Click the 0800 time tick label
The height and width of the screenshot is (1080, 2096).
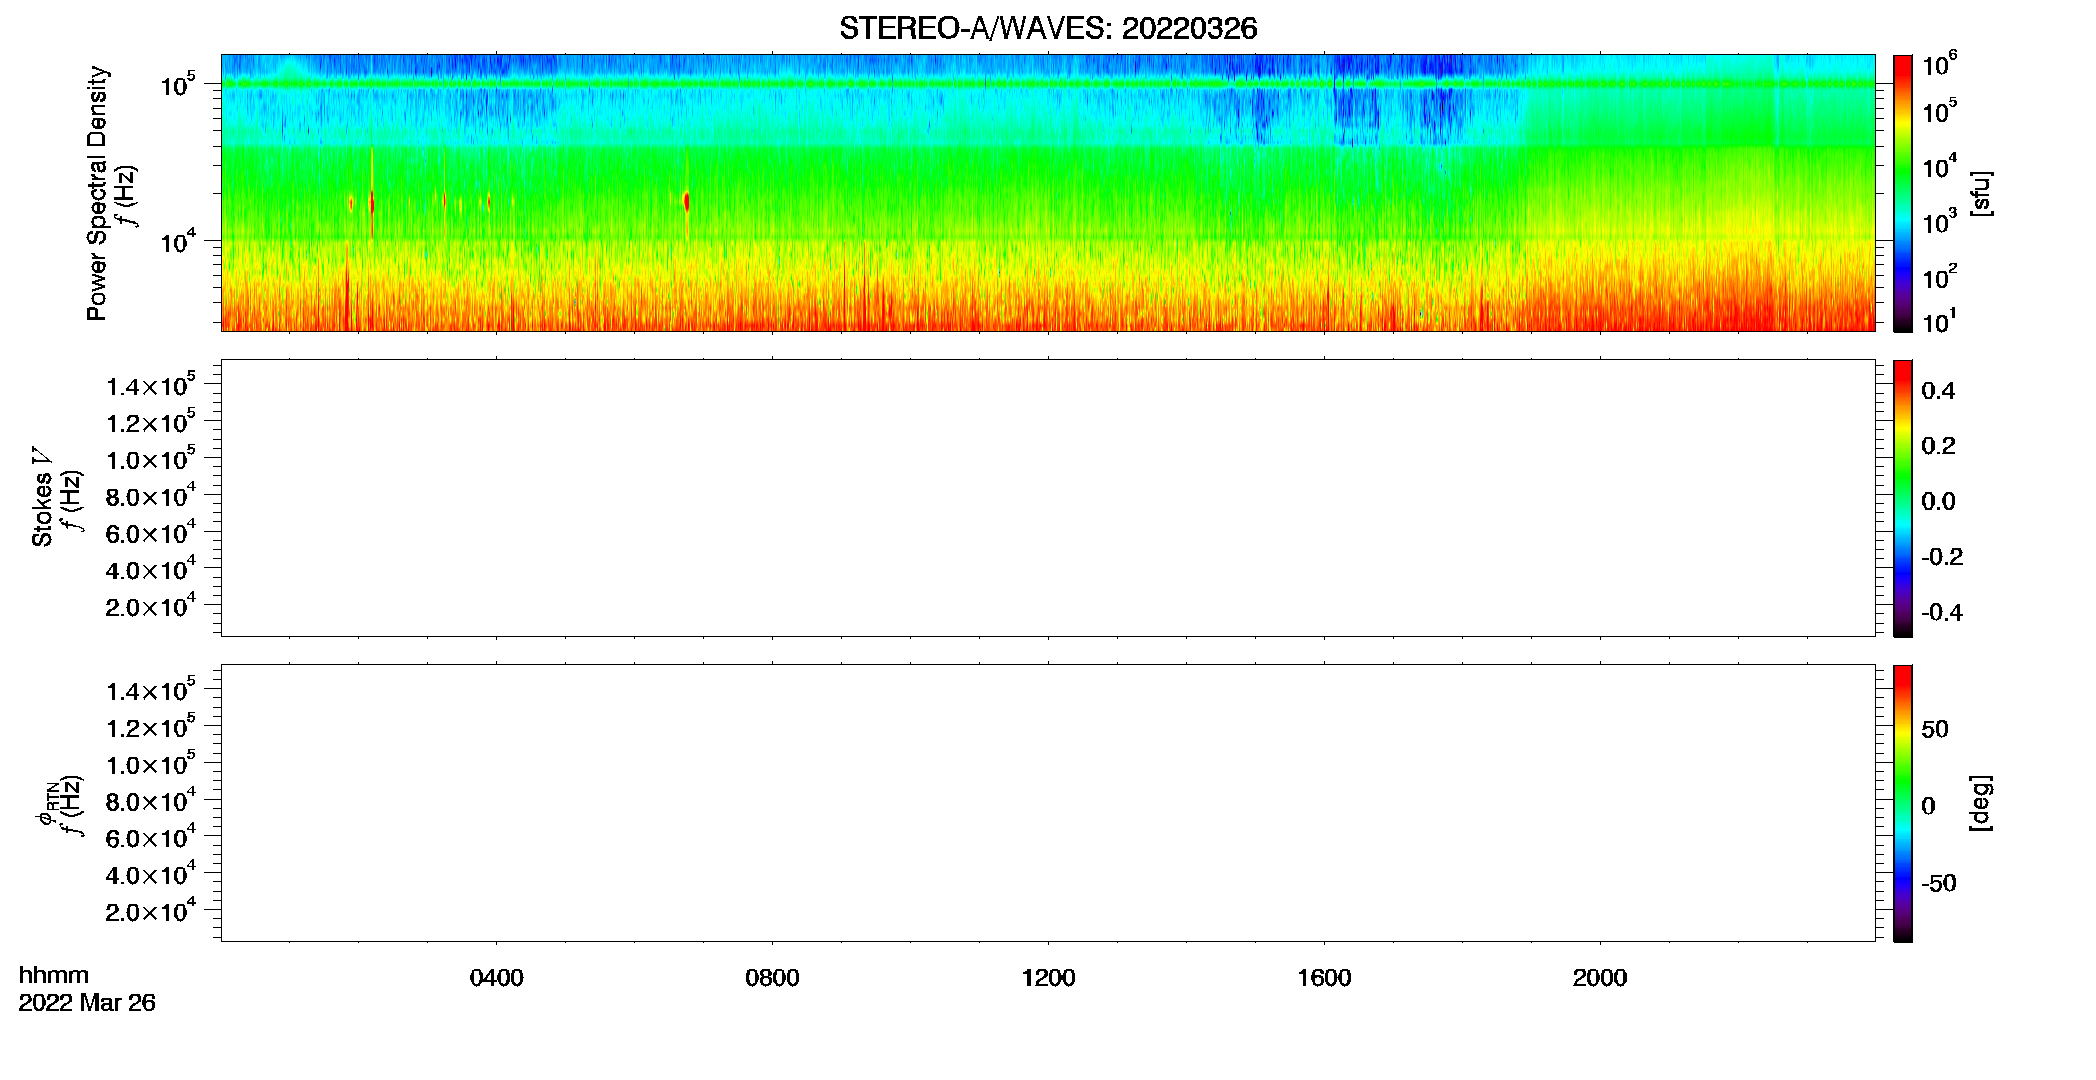(x=772, y=978)
